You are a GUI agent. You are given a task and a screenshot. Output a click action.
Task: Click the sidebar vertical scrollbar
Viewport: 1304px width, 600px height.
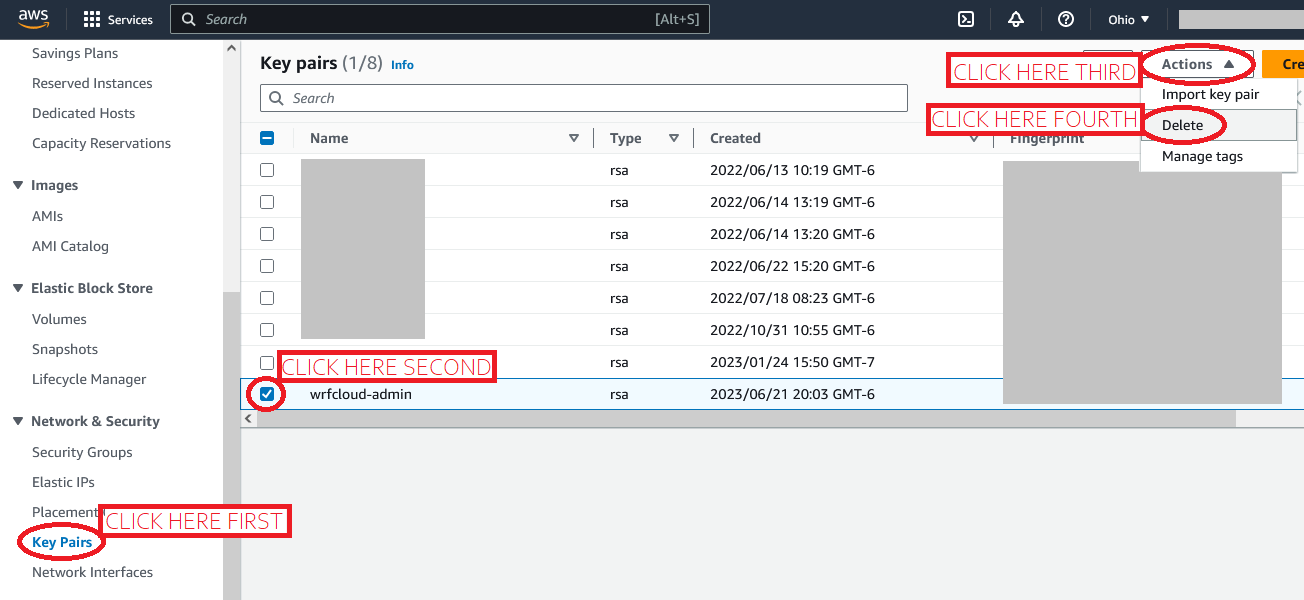coord(232,446)
